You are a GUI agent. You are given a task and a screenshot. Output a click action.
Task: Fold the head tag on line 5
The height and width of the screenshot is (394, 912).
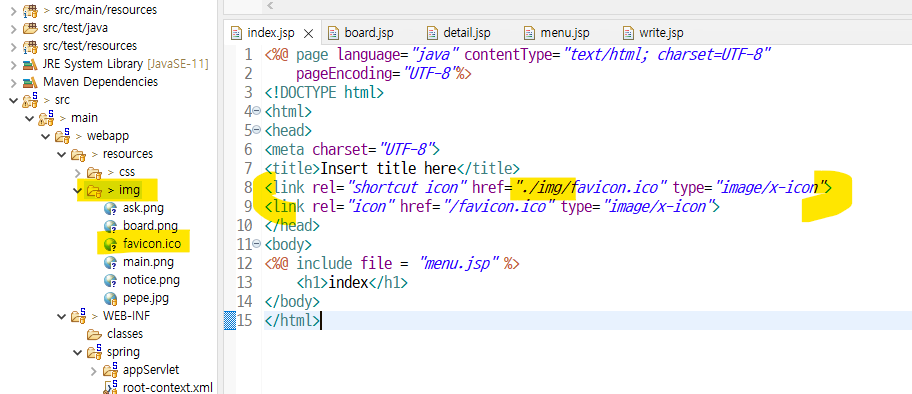click(x=256, y=130)
